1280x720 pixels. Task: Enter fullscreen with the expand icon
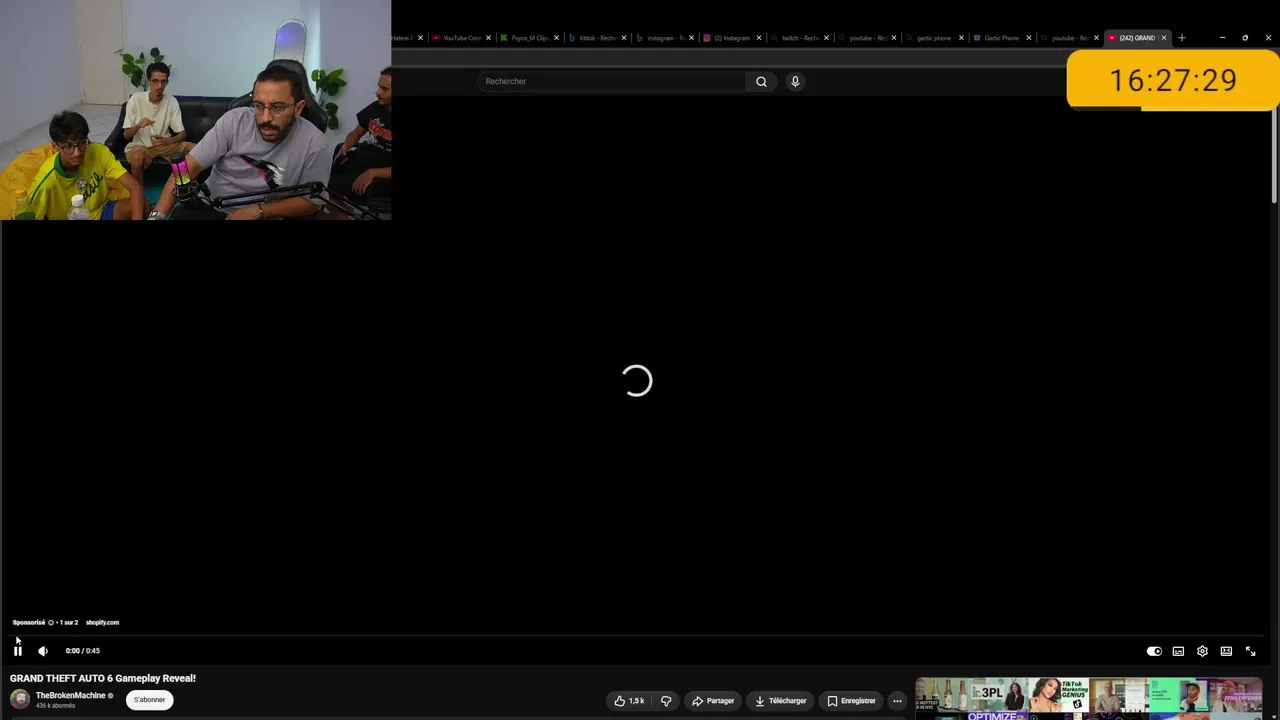point(1250,651)
